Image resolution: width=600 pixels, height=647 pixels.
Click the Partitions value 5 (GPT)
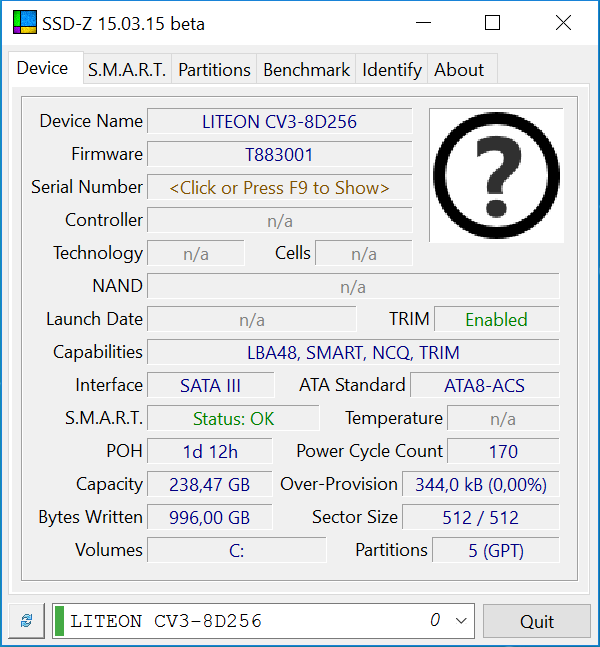[x=496, y=550]
